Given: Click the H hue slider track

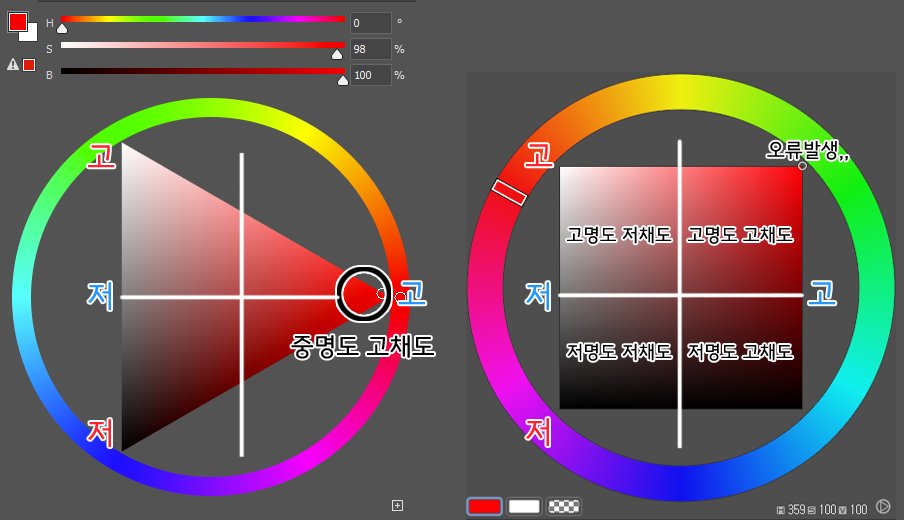Looking at the screenshot, I should (203, 19).
